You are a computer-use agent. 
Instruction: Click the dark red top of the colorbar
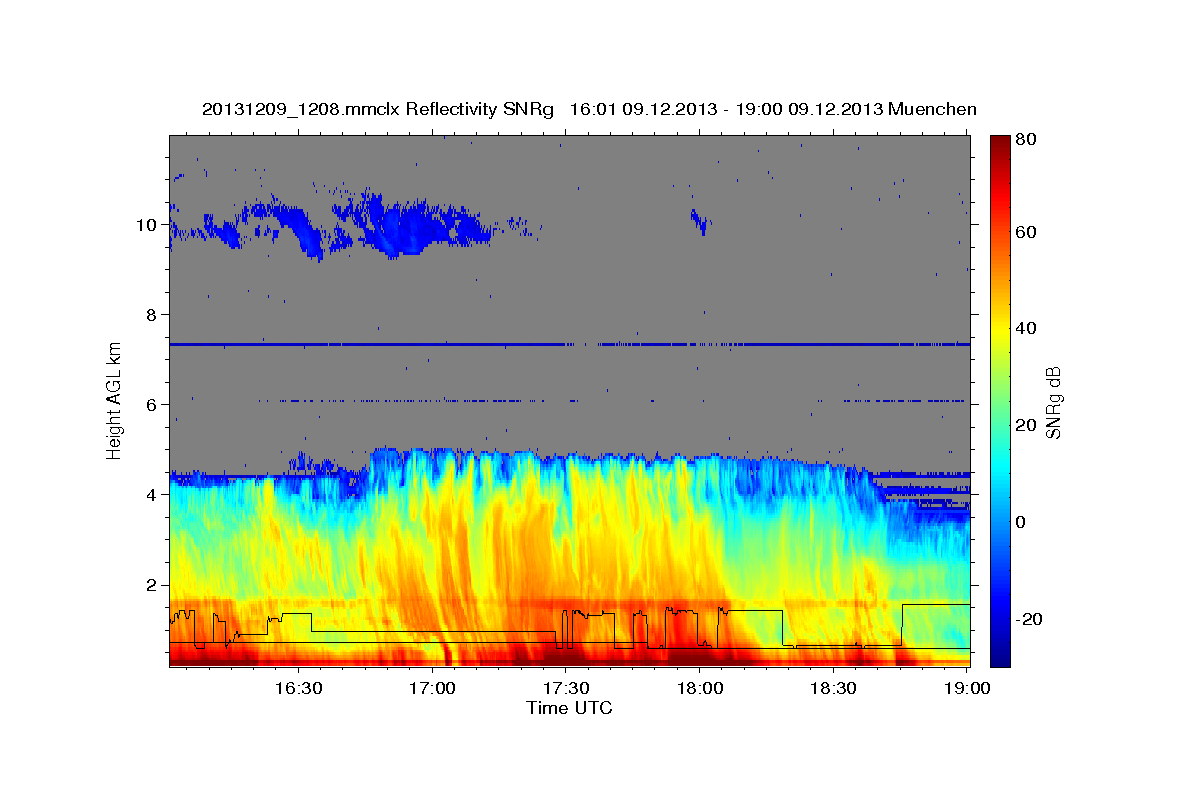(x=1000, y=147)
